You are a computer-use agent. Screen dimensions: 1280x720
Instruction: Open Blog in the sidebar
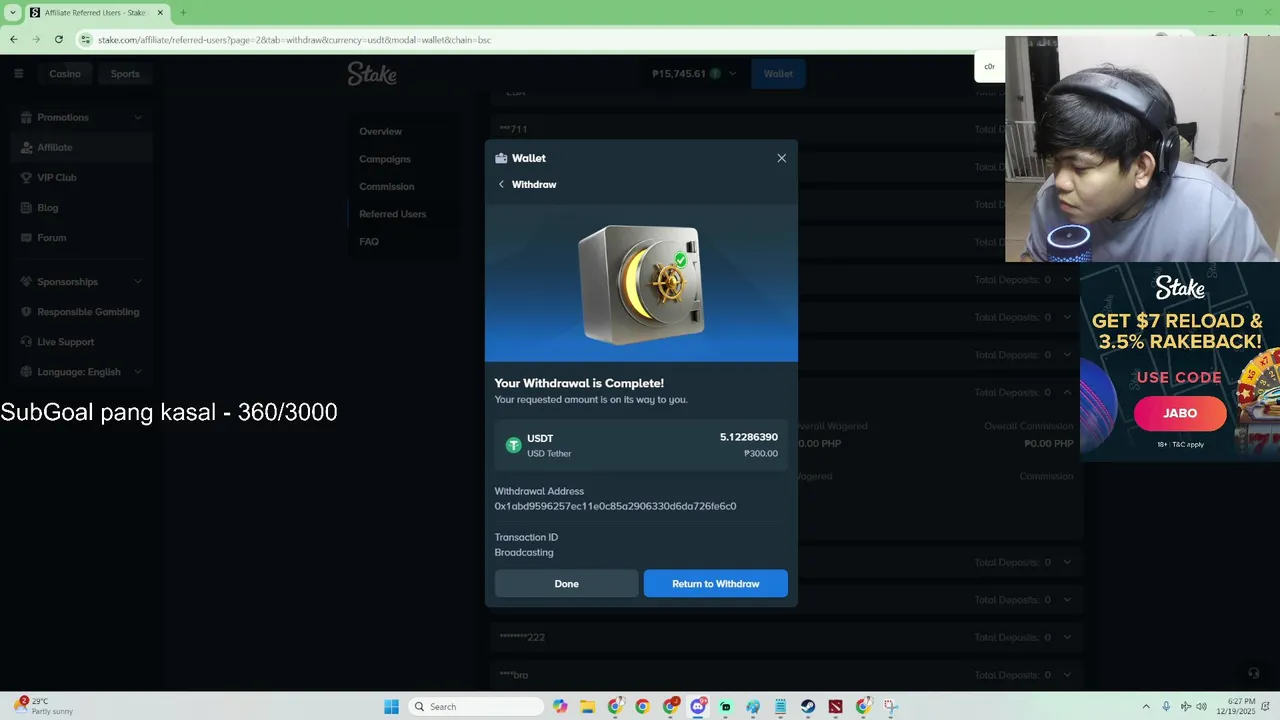(x=82, y=207)
